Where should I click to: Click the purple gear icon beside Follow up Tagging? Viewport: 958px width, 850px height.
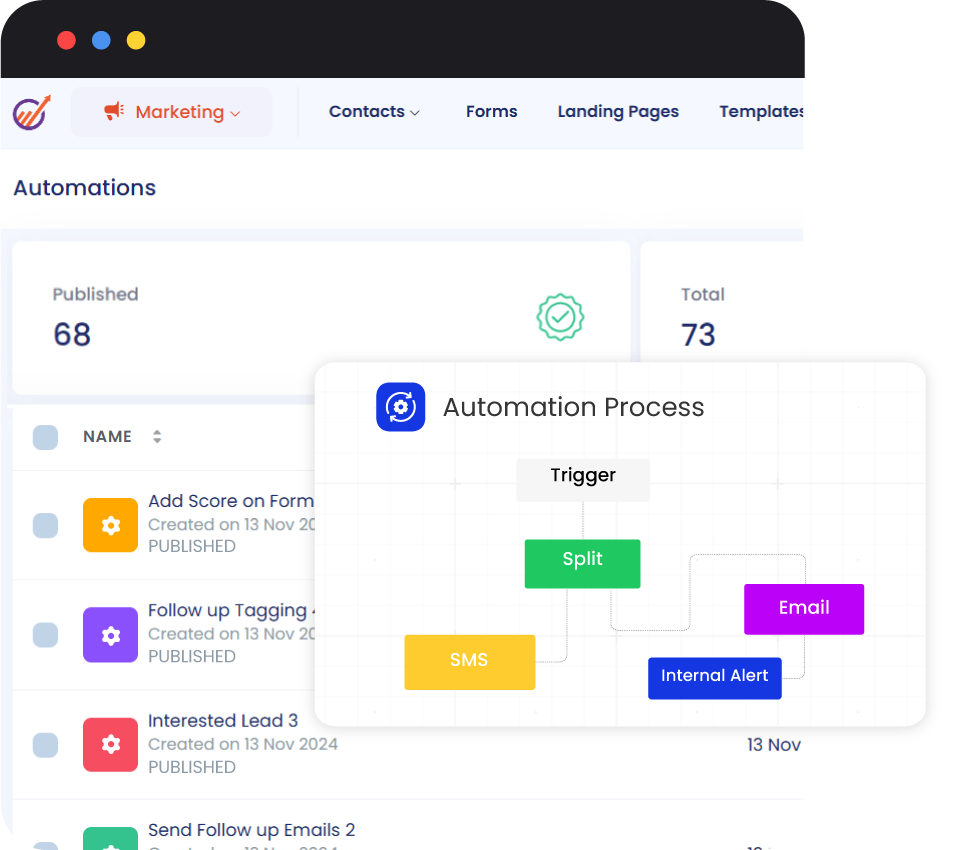point(110,635)
